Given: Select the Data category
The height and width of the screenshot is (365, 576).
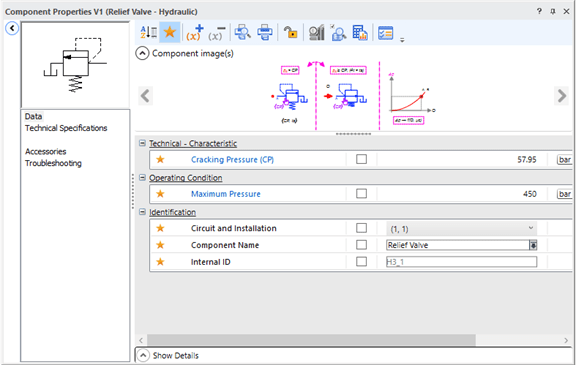Looking at the screenshot, I should pos(33,116).
